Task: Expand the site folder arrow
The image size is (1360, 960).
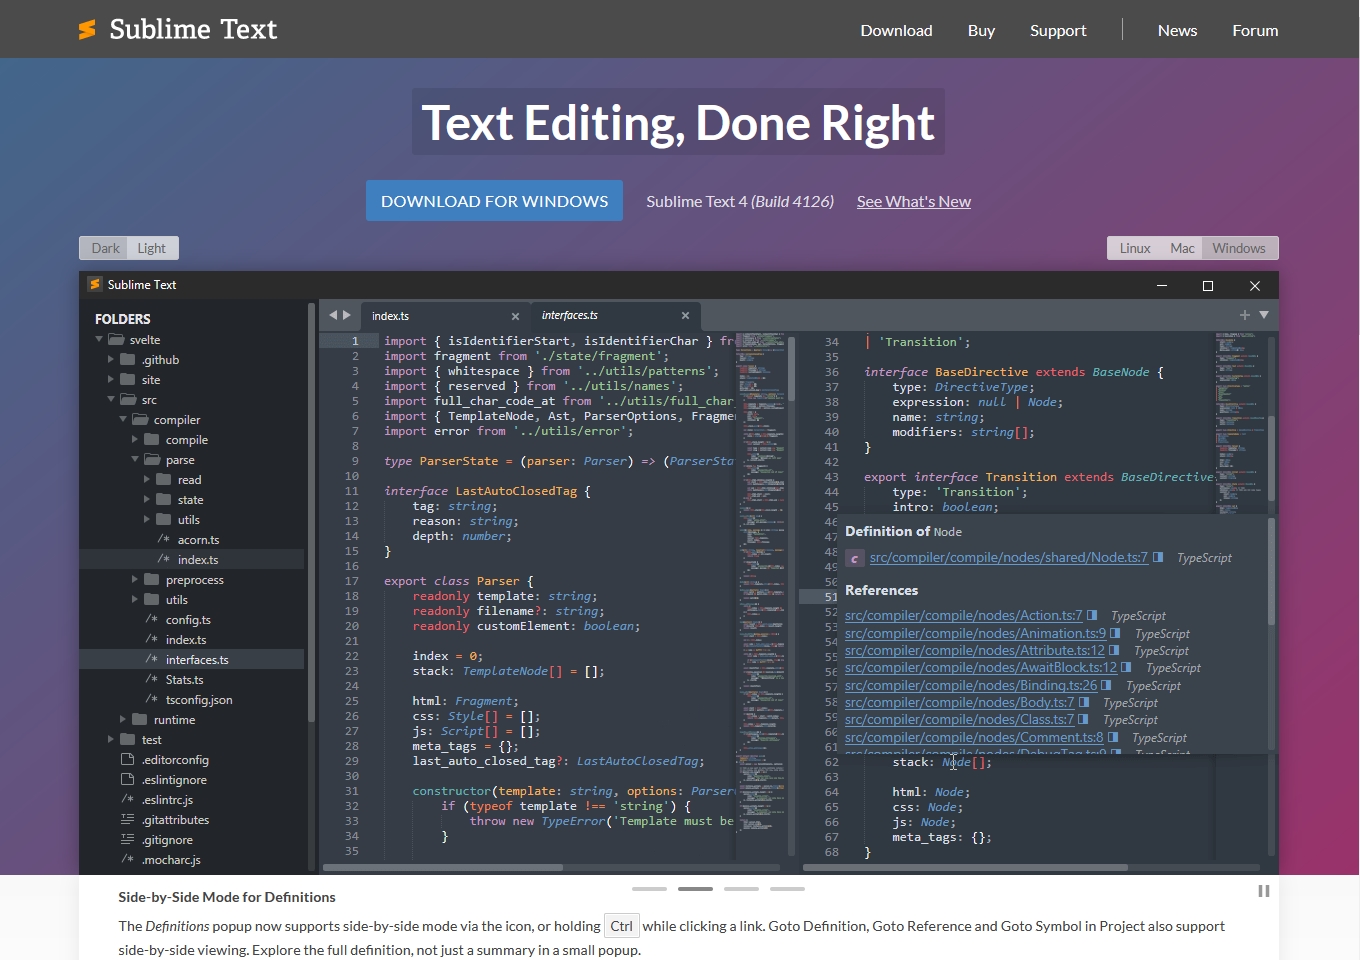Action: (111, 380)
